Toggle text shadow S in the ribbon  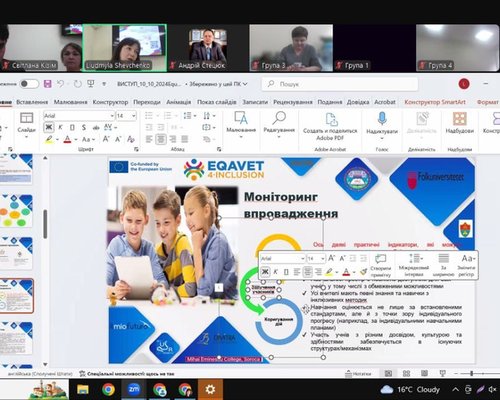pos(84,127)
